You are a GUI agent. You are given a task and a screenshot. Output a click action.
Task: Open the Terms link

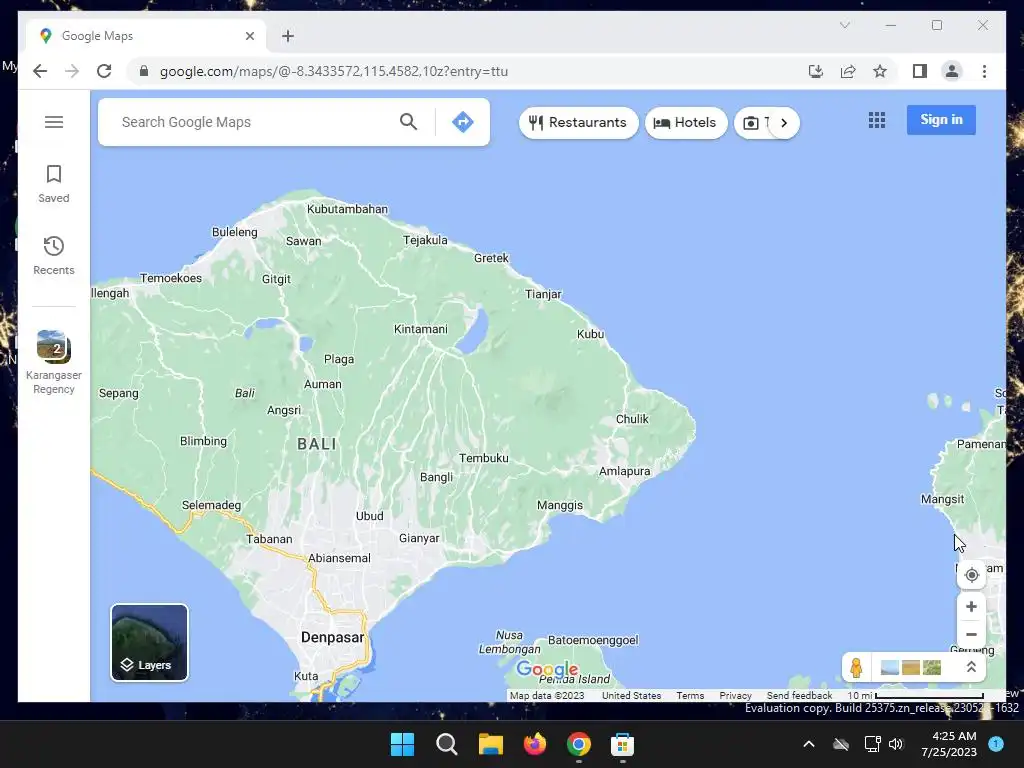point(690,696)
